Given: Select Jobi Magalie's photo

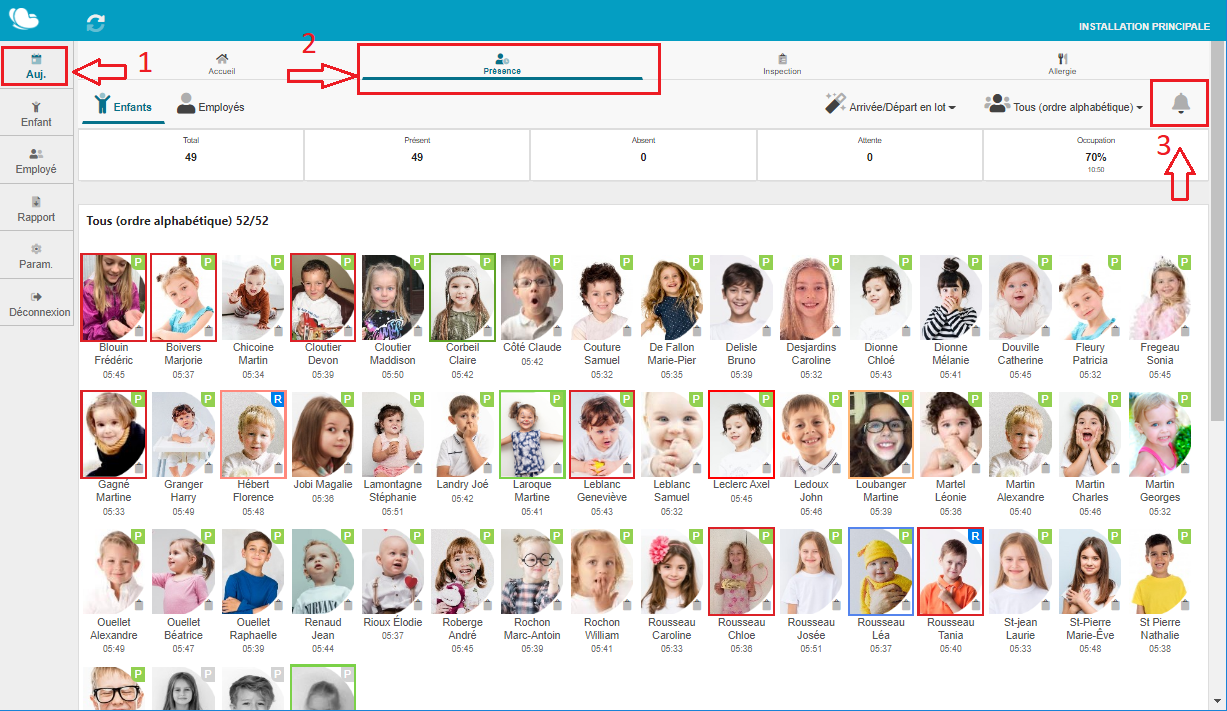Looking at the screenshot, I should (323, 435).
